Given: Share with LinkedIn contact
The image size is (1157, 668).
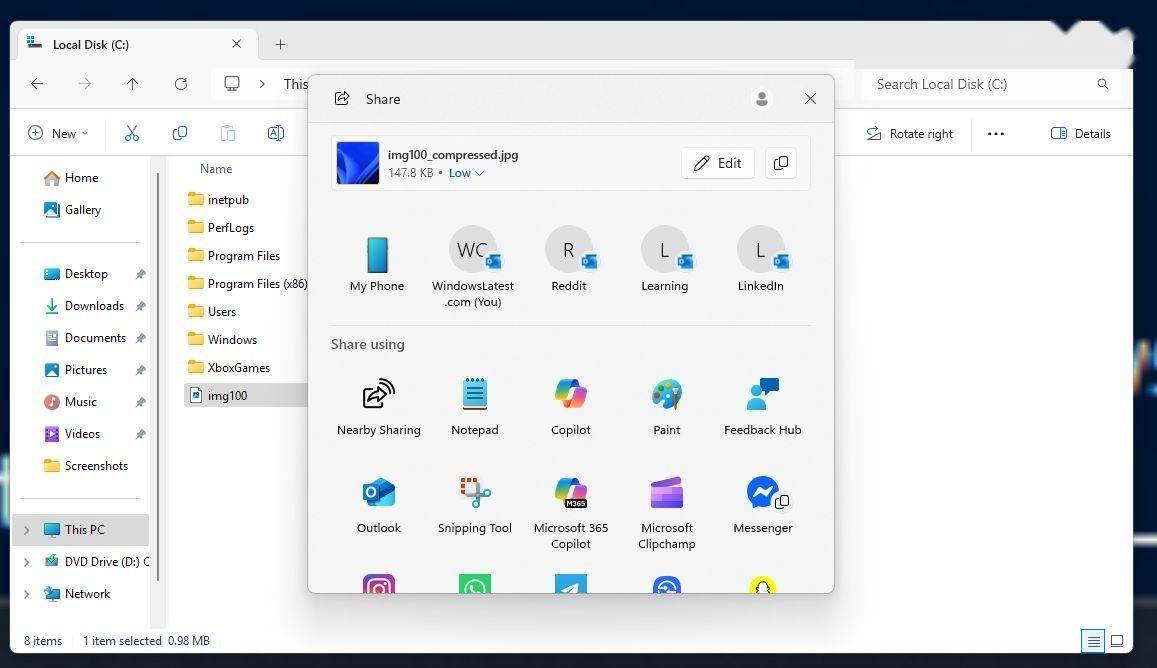Looking at the screenshot, I should click(x=761, y=259).
